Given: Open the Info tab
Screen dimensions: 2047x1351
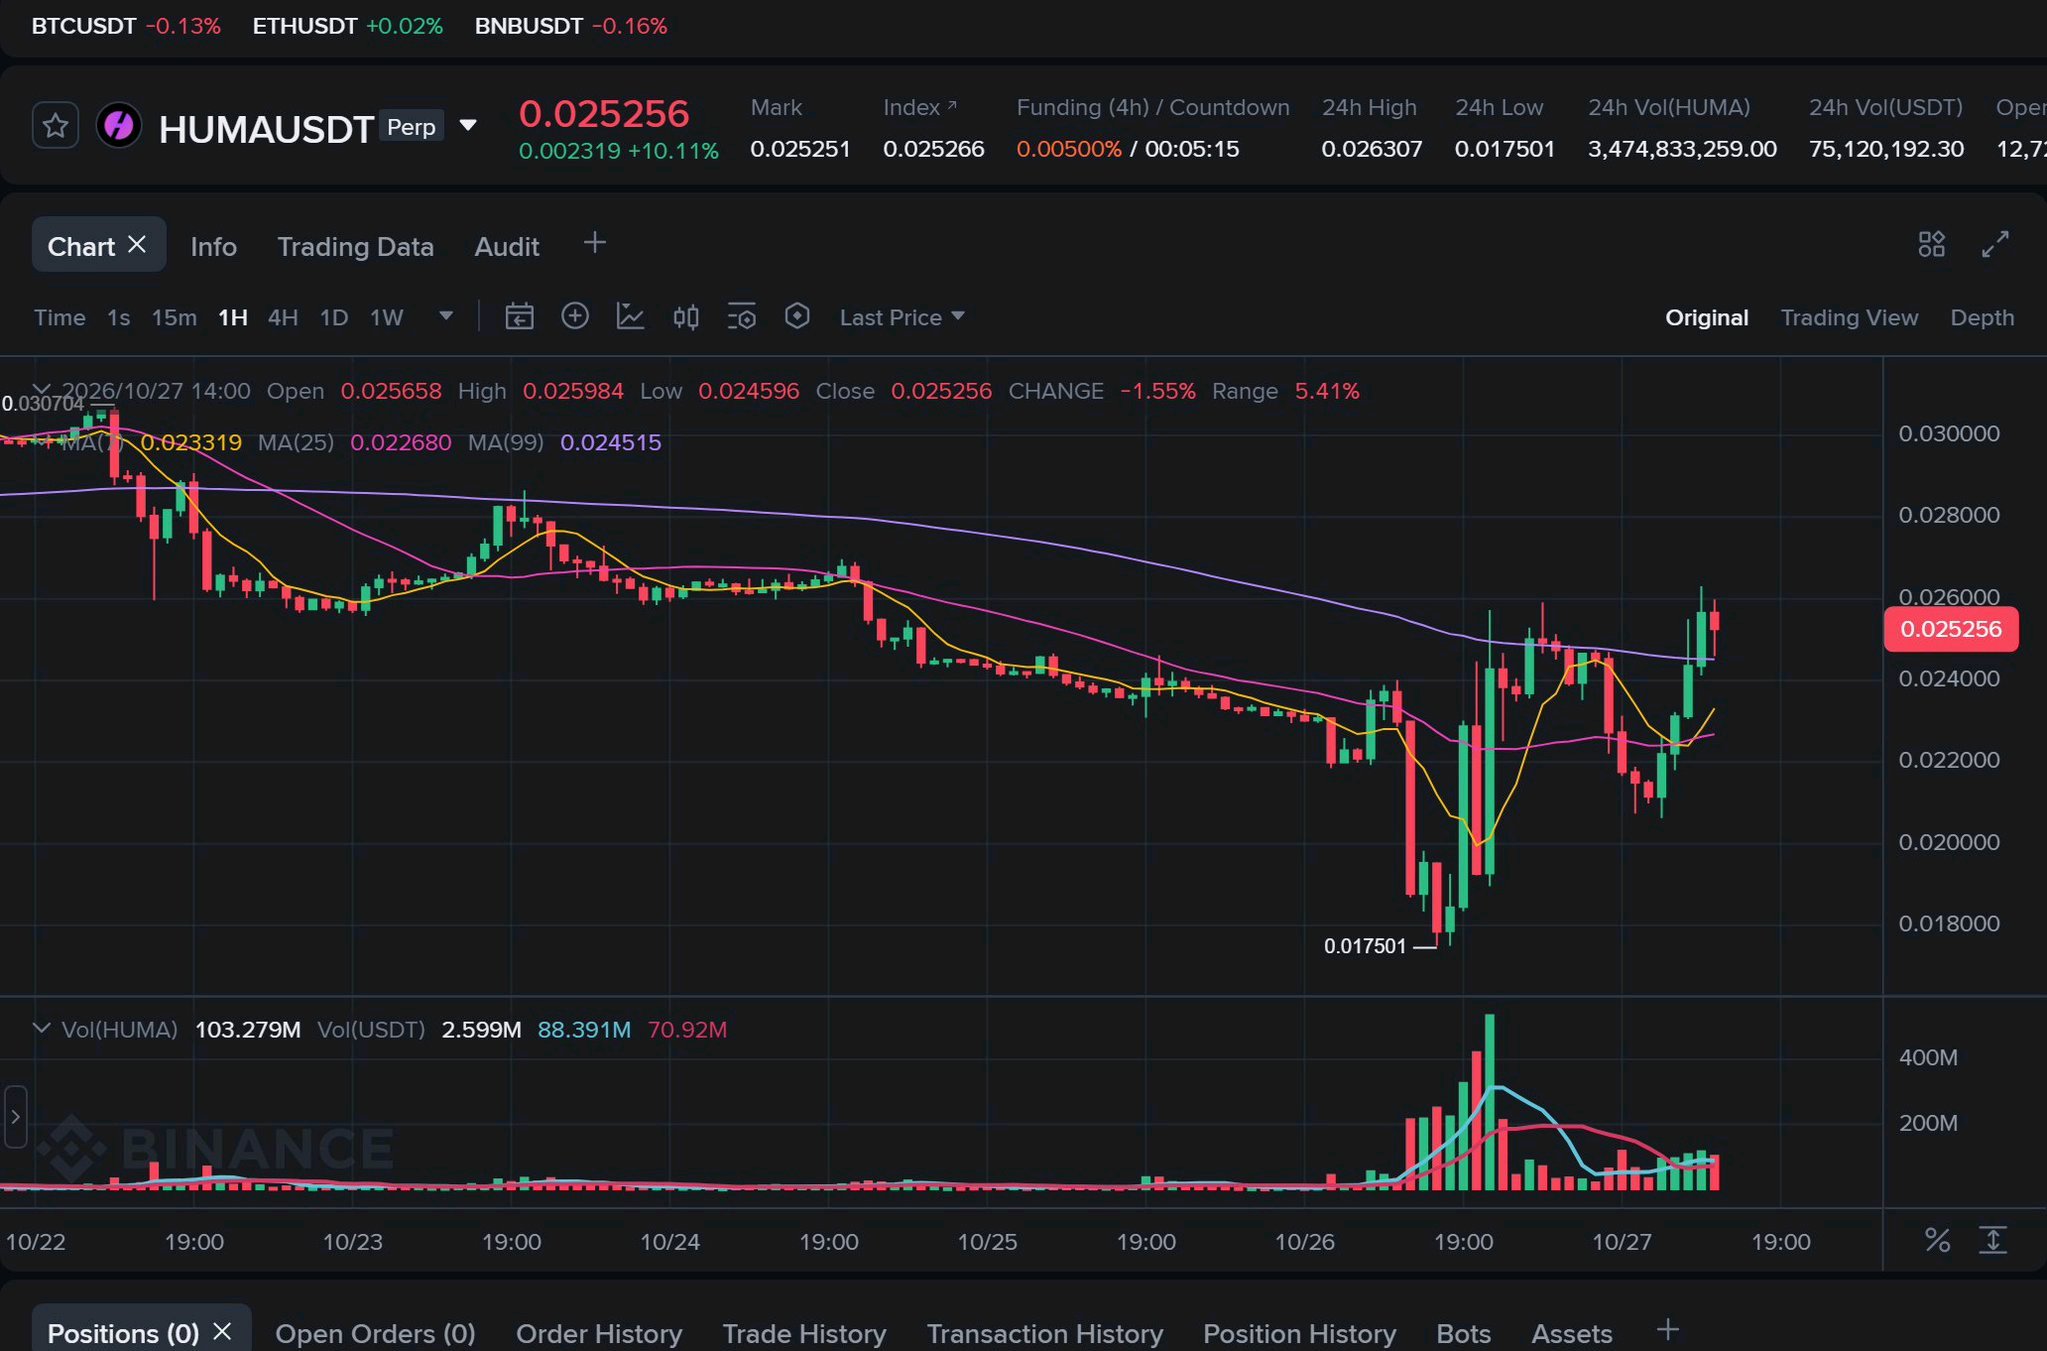Looking at the screenshot, I should coord(214,246).
